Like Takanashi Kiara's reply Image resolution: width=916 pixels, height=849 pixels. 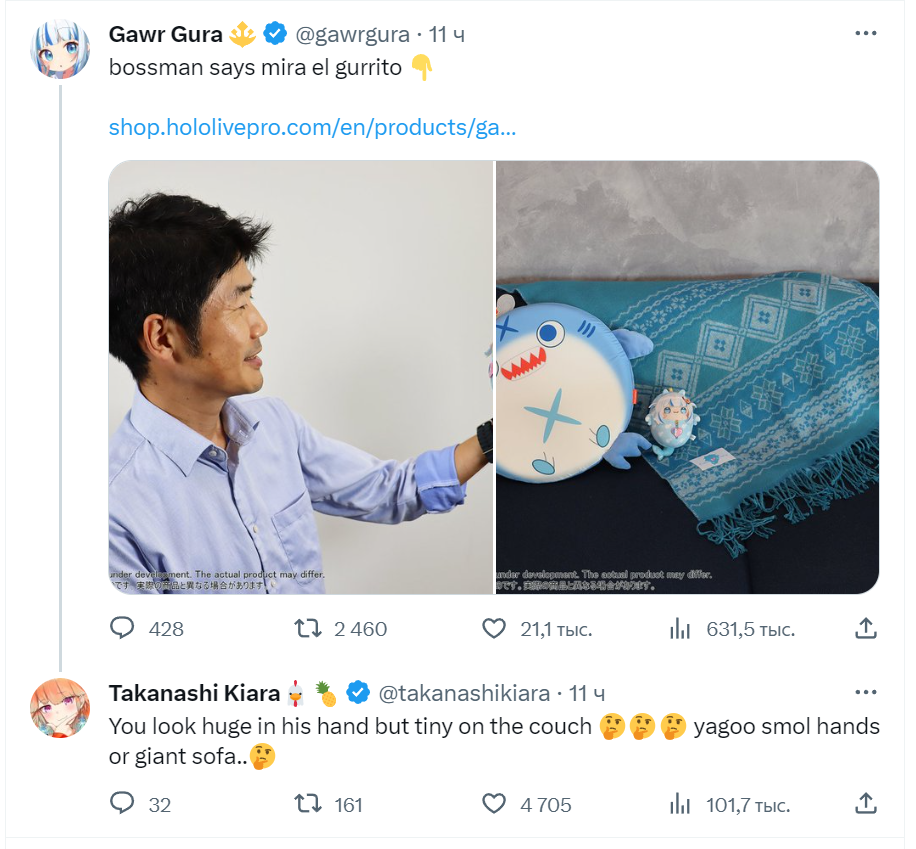494,803
